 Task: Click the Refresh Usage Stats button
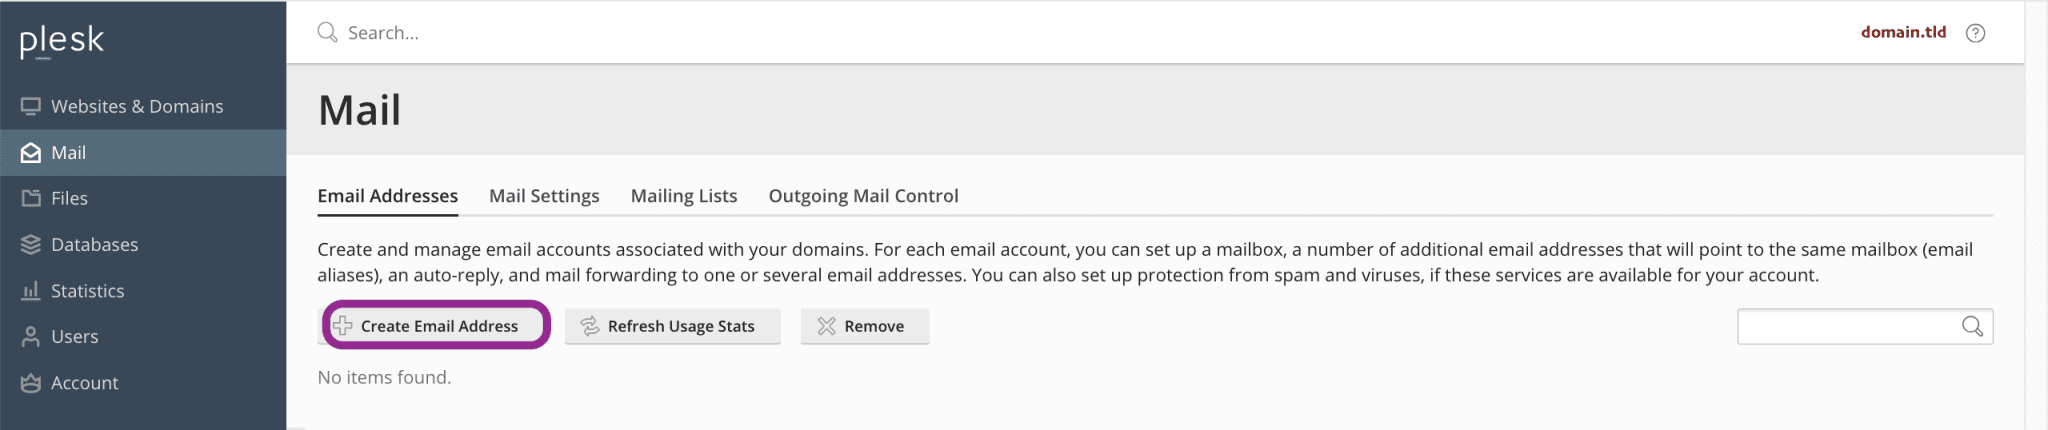(x=672, y=326)
